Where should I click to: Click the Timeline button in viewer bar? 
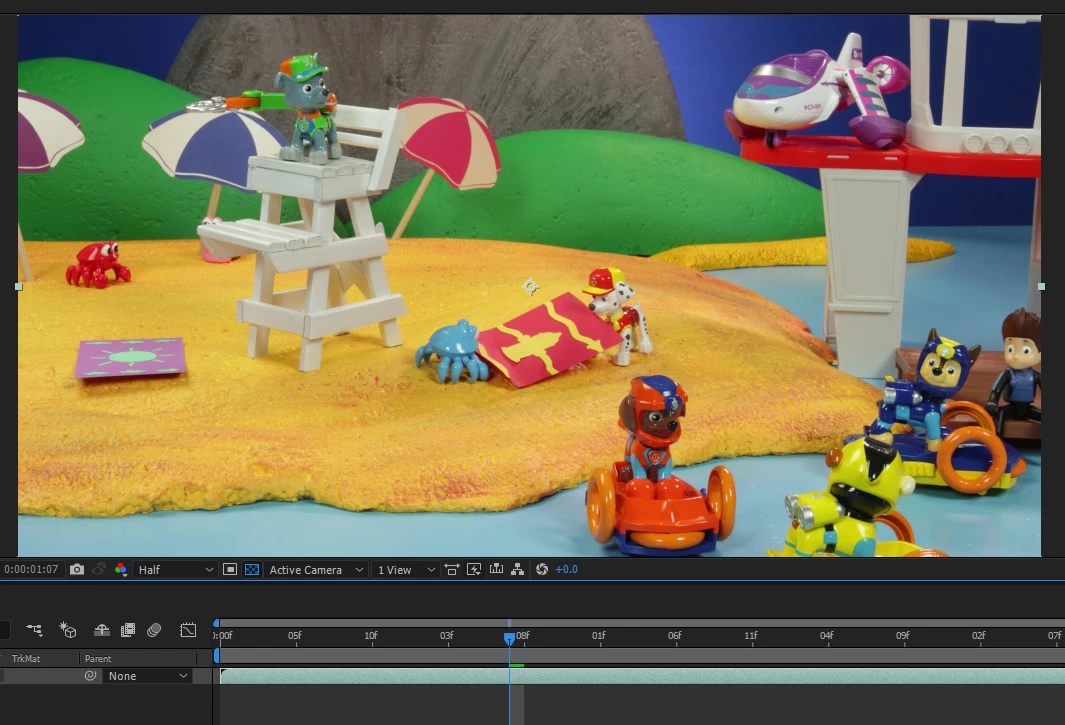coord(497,569)
